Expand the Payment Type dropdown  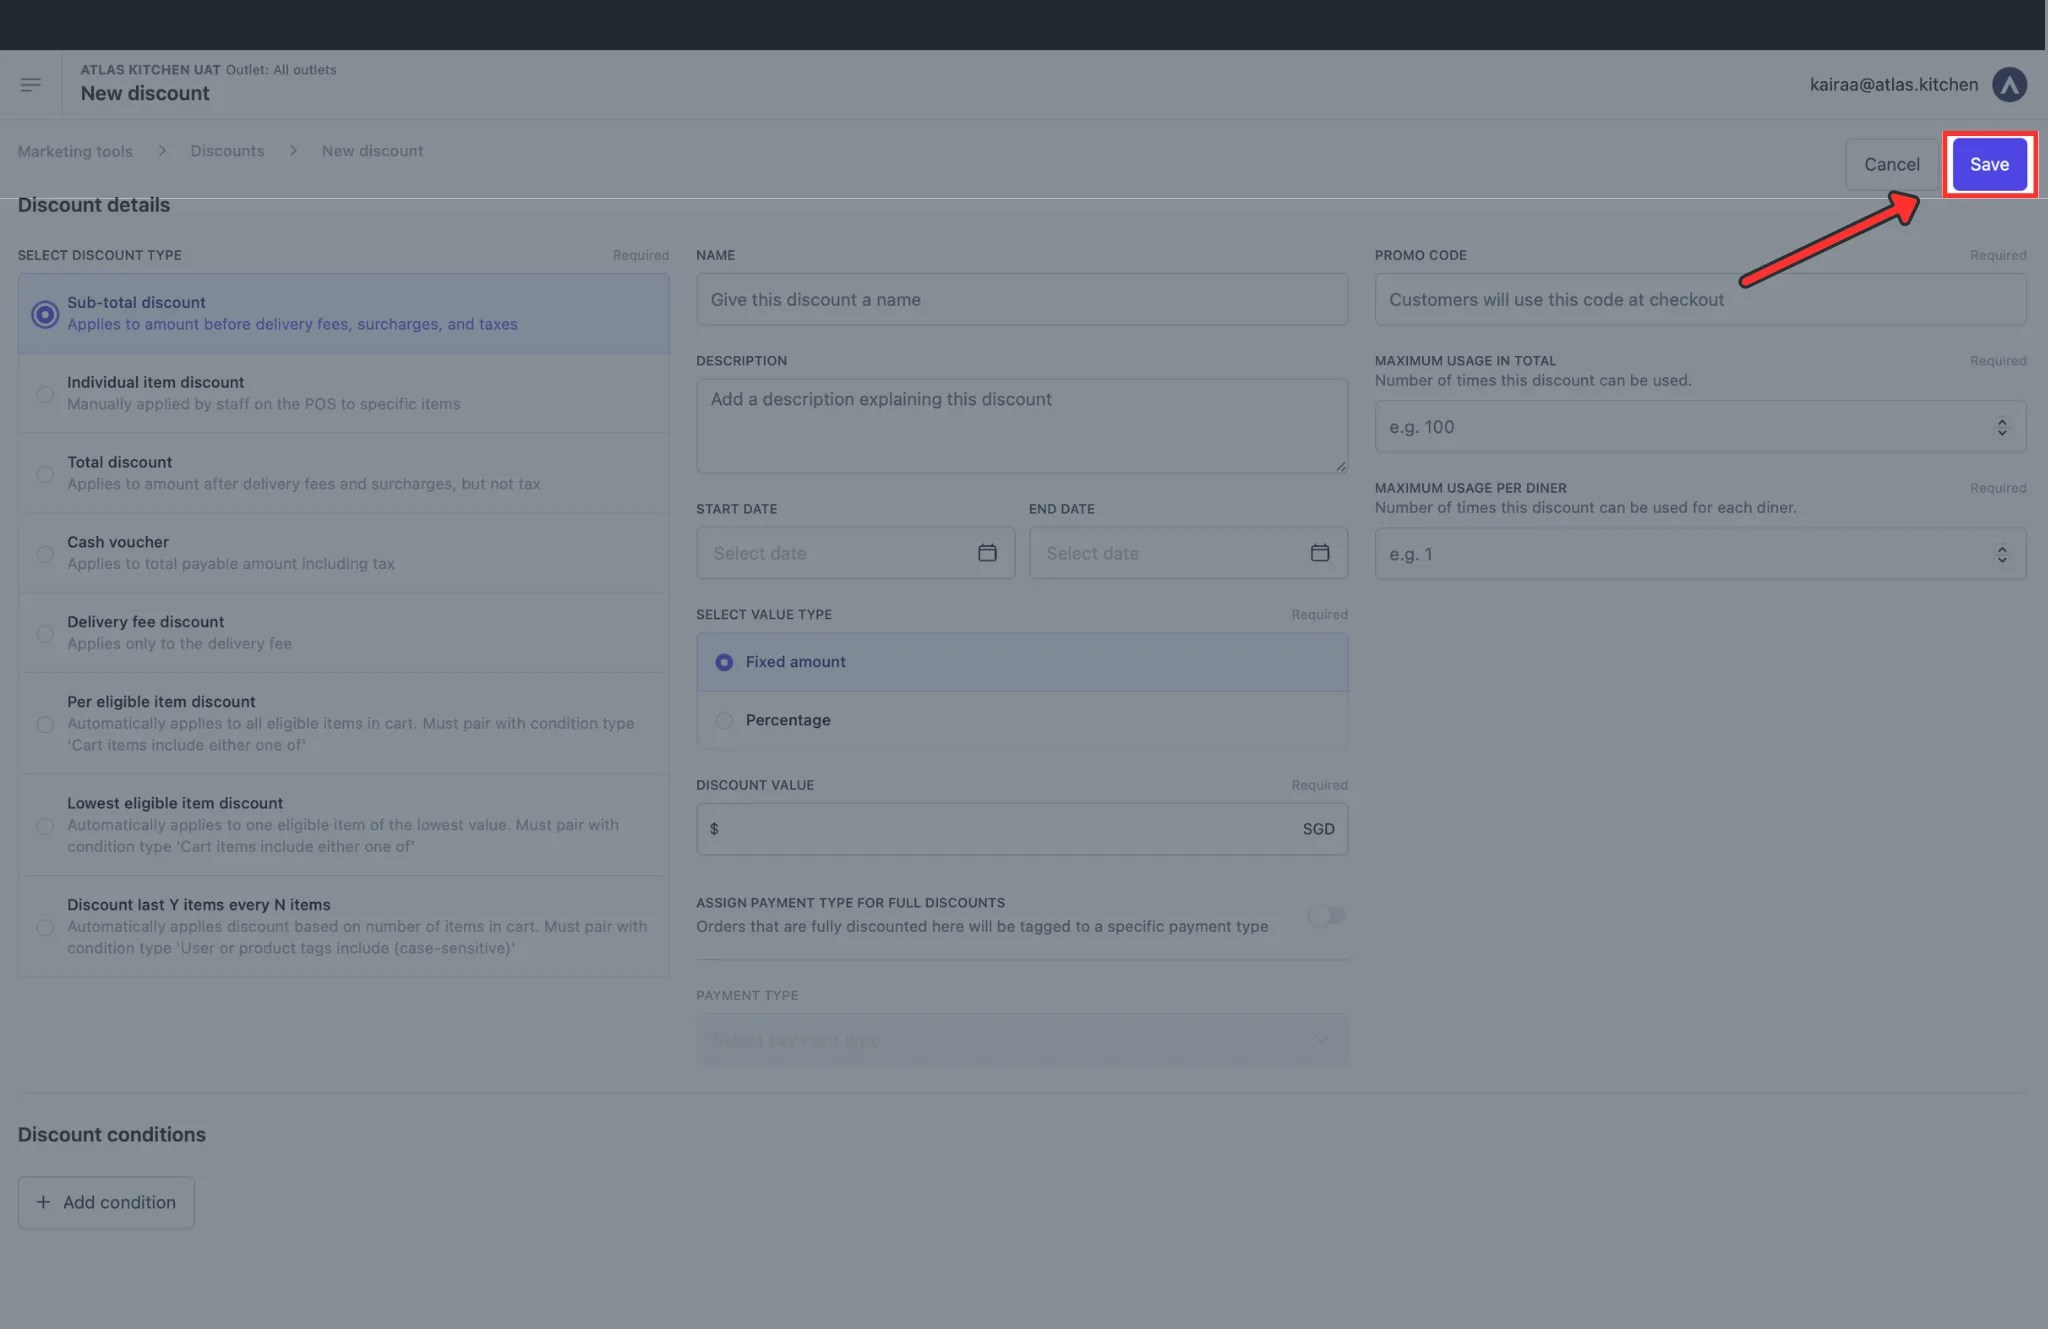tap(1021, 1040)
